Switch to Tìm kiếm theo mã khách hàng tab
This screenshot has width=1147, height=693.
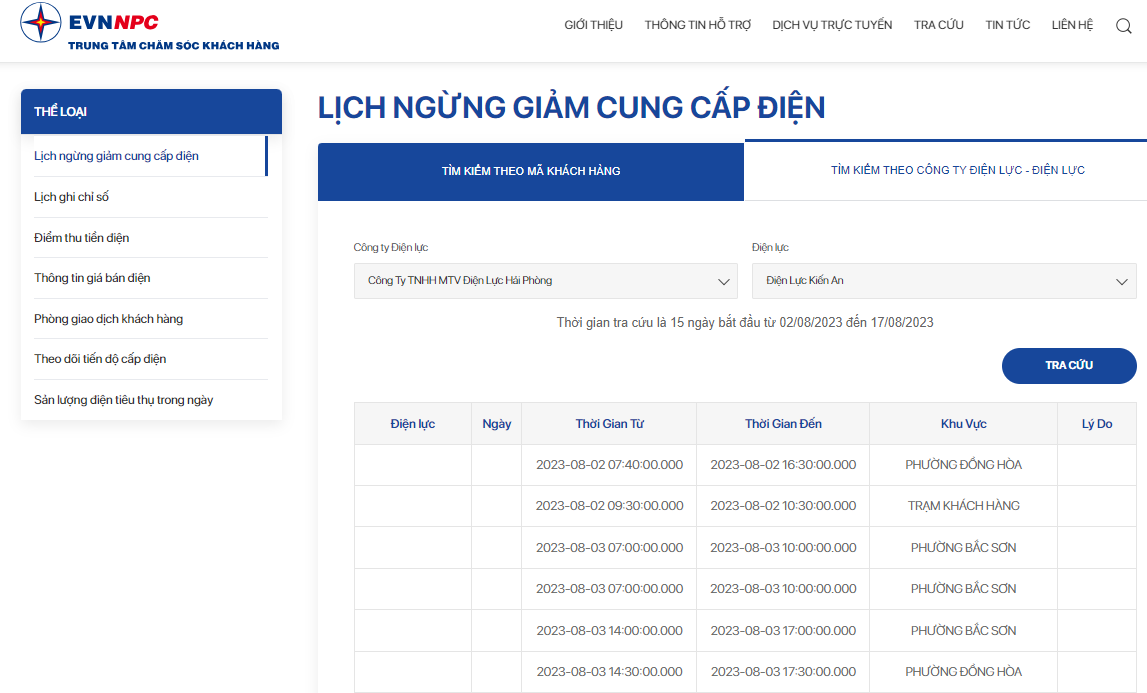pos(531,171)
